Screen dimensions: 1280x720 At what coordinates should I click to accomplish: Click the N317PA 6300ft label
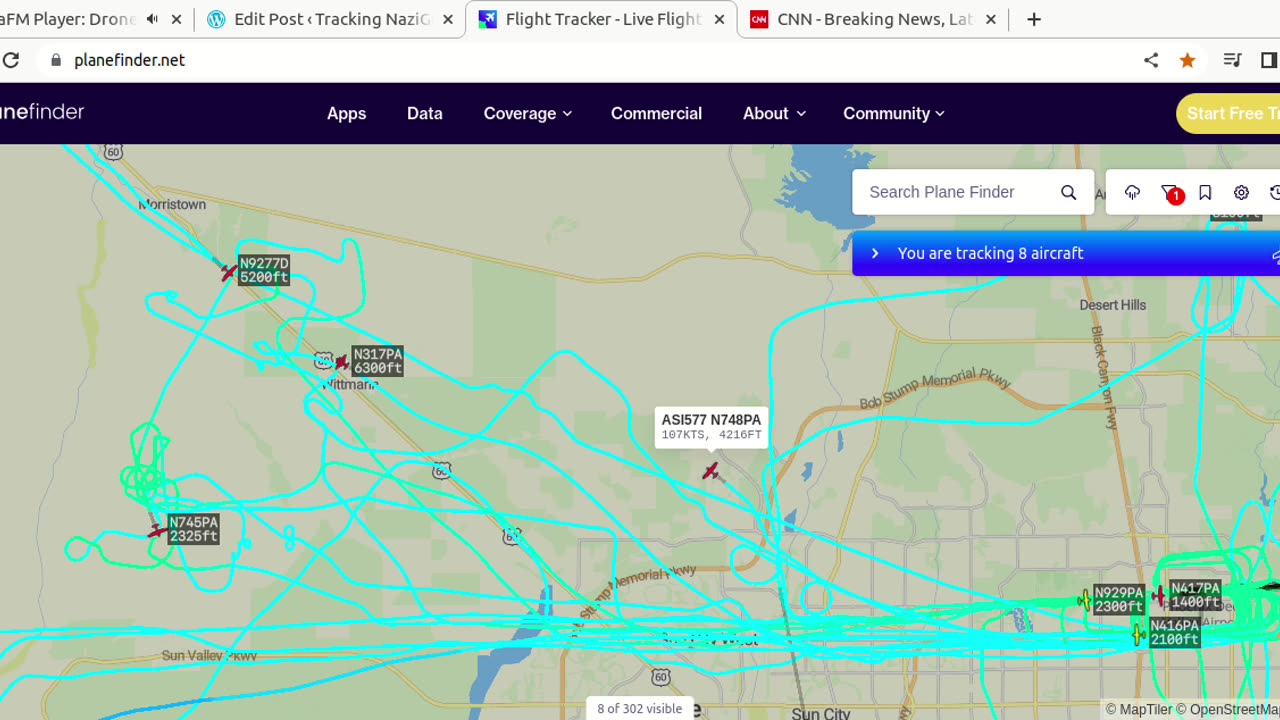pyautogui.click(x=378, y=361)
